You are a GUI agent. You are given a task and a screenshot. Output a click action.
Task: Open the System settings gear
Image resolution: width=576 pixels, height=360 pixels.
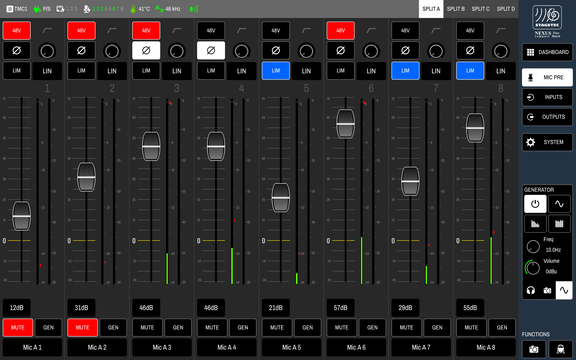[x=547, y=142]
